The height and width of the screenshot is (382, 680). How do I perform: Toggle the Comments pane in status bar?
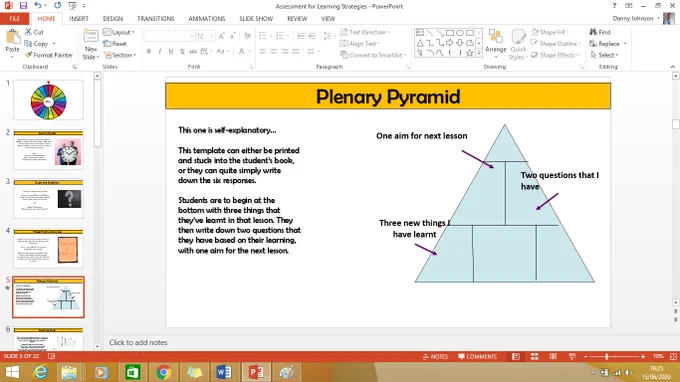pos(477,356)
